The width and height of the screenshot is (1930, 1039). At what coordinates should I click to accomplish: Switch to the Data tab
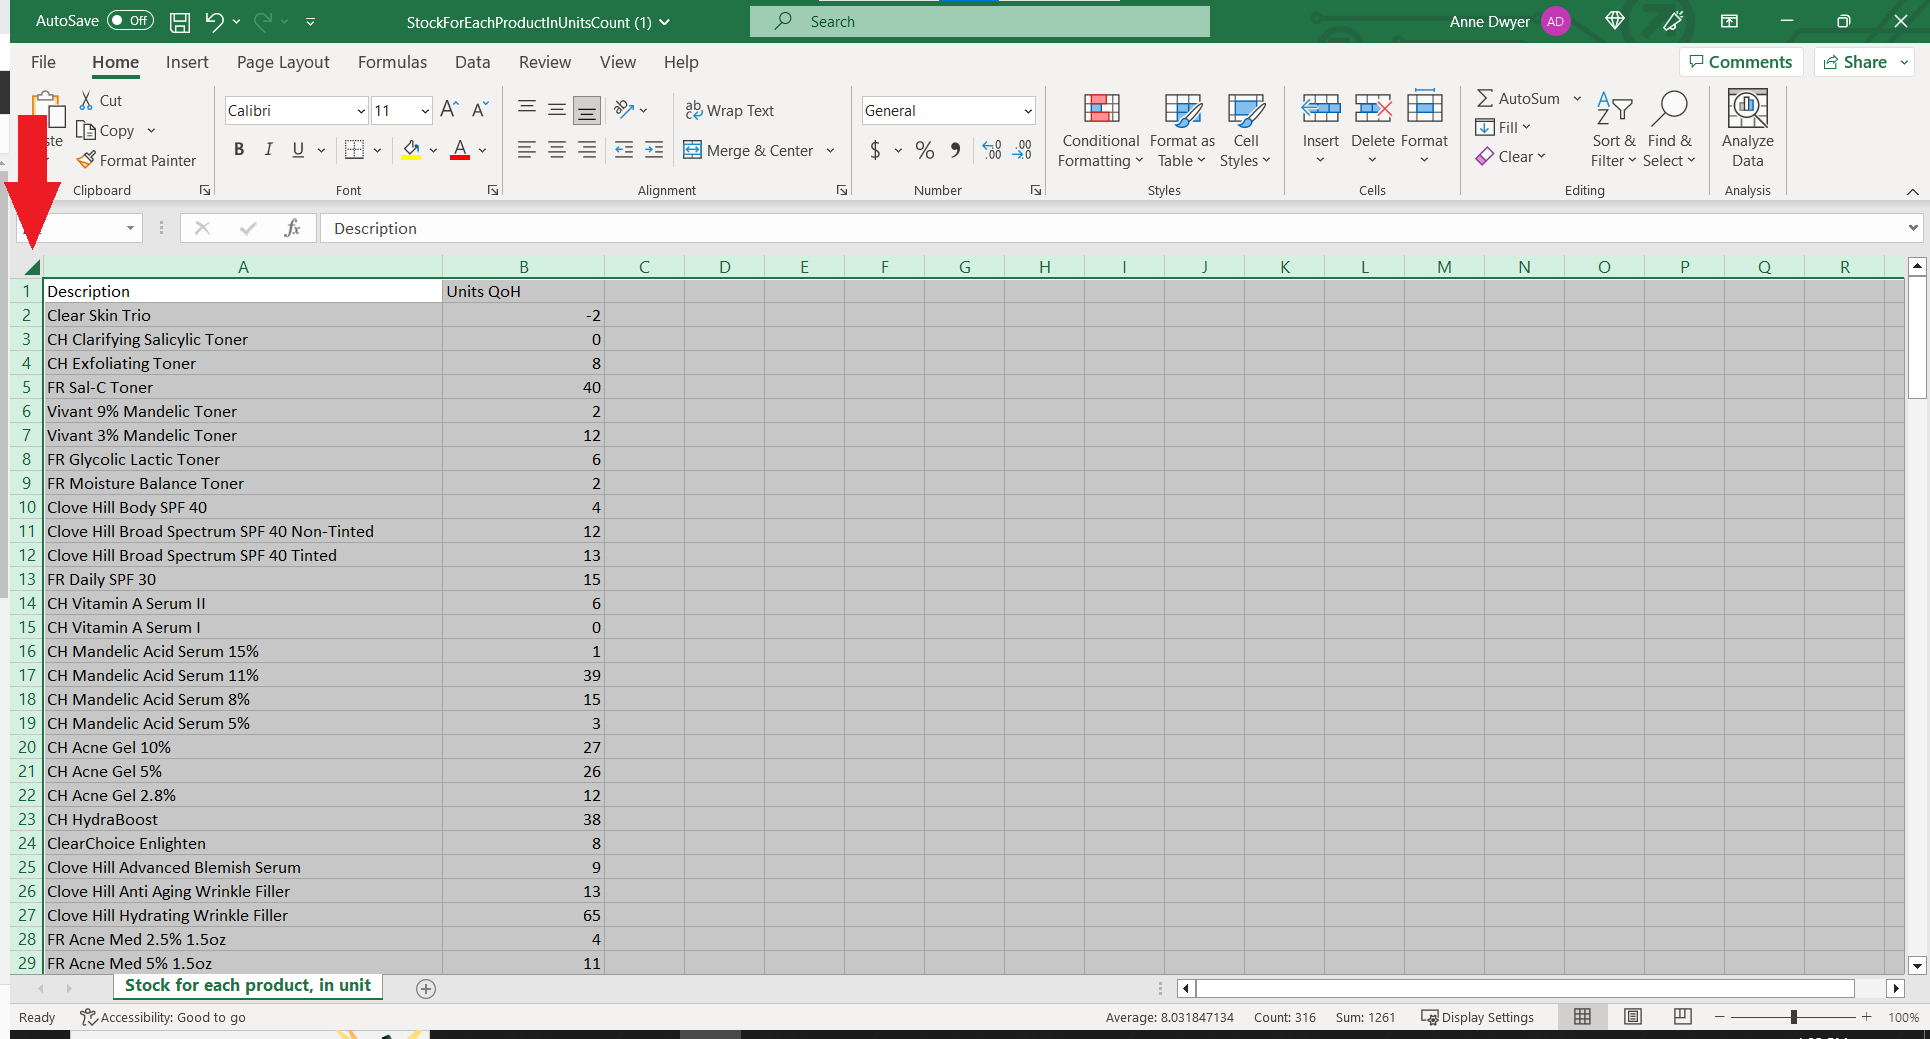point(472,62)
